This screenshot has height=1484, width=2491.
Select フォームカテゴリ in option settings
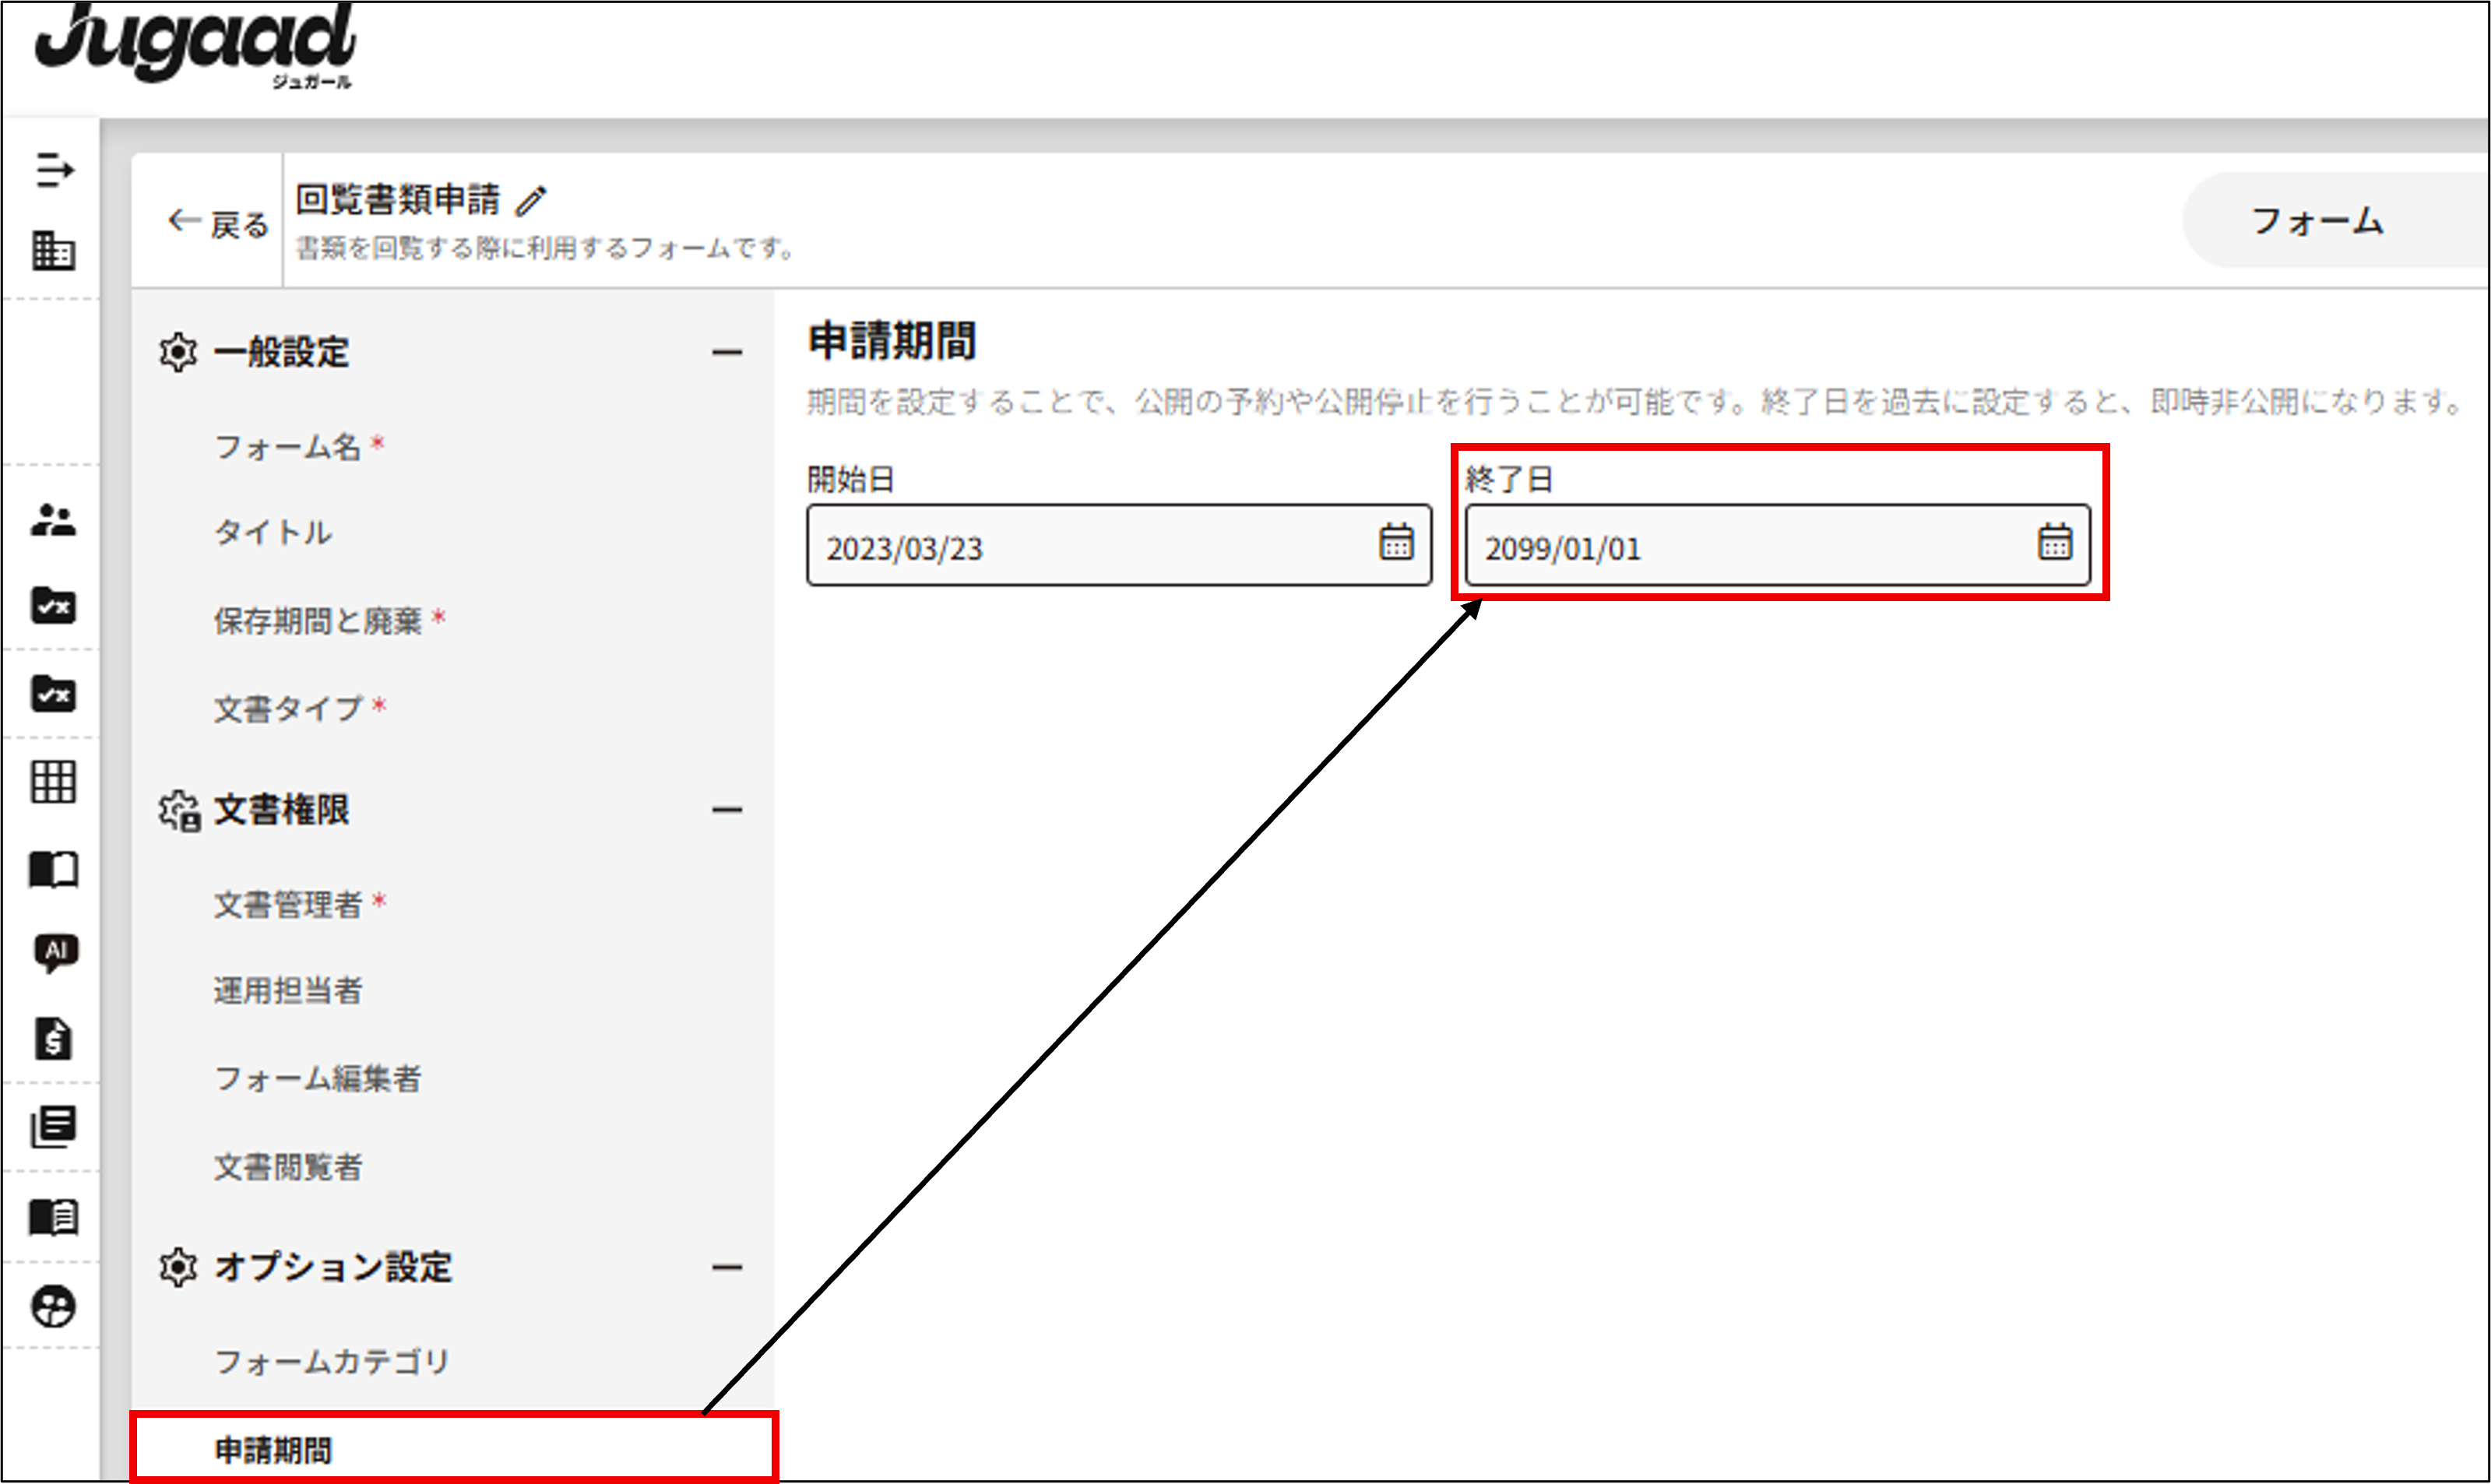pos(332,1361)
